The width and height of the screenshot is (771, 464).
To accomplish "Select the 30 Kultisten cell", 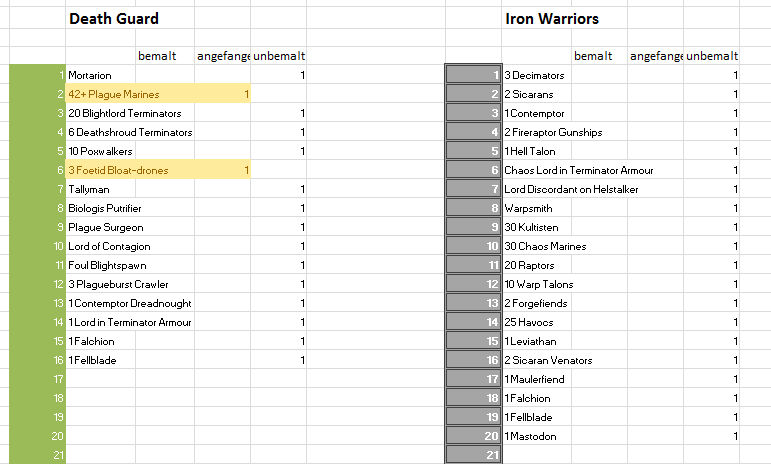I will (x=536, y=227).
